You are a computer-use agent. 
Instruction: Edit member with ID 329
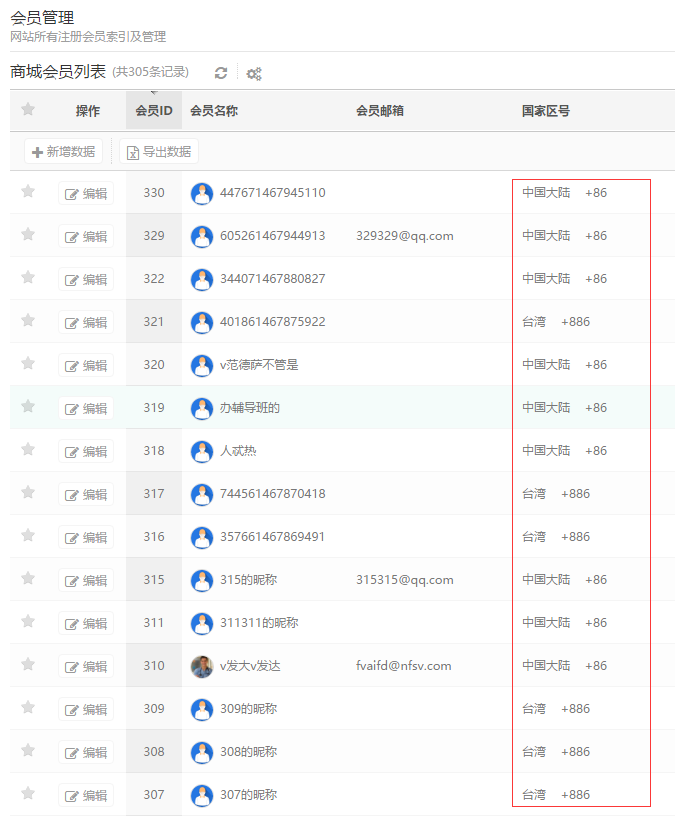pos(86,237)
